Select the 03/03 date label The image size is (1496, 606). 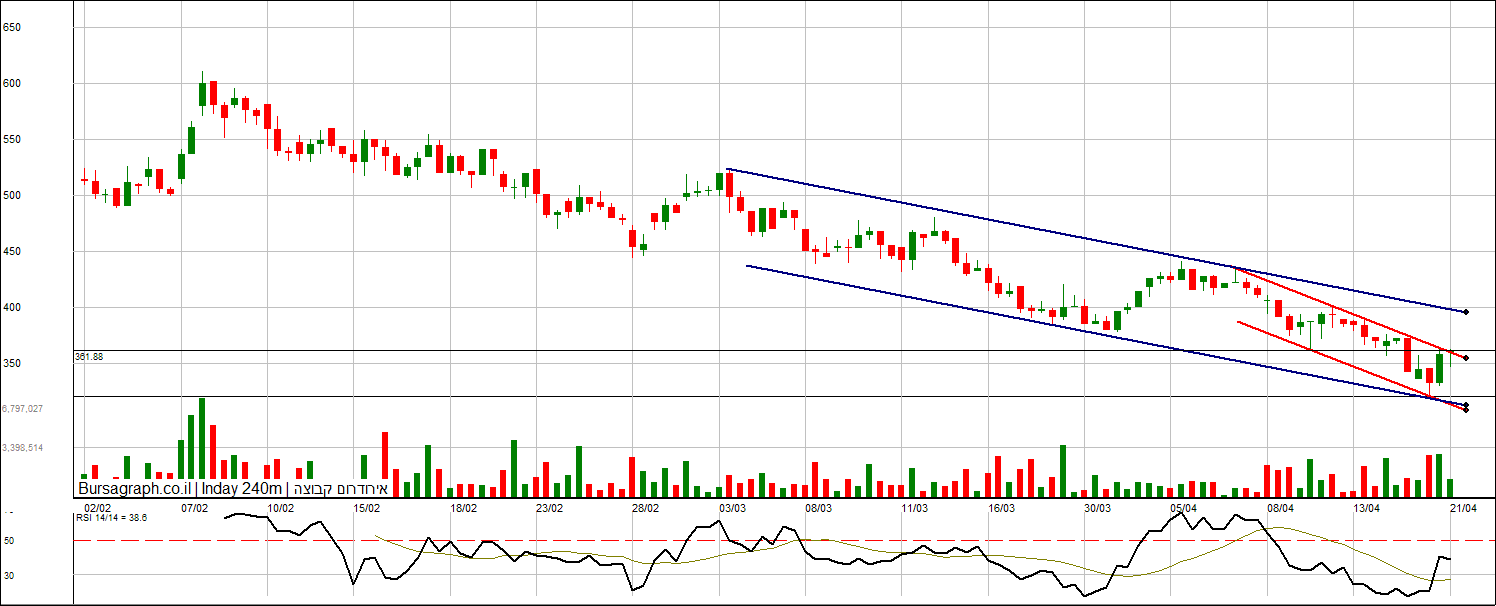pos(732,508)
